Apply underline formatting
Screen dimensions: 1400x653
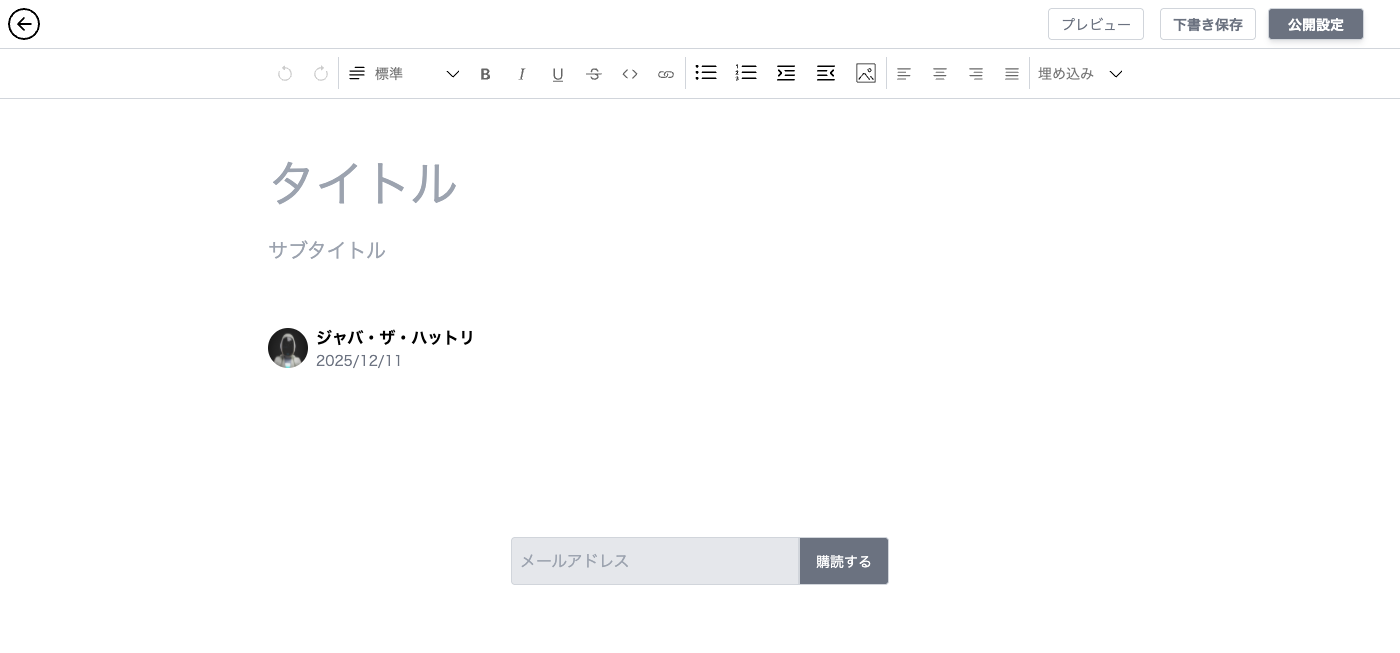point(558,74)
